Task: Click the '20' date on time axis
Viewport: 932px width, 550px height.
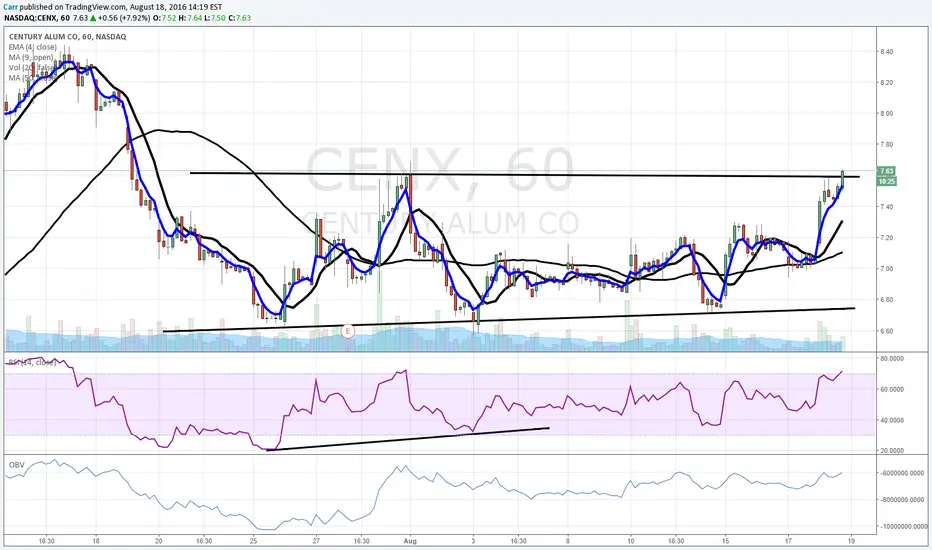Action: pos(159,541)
